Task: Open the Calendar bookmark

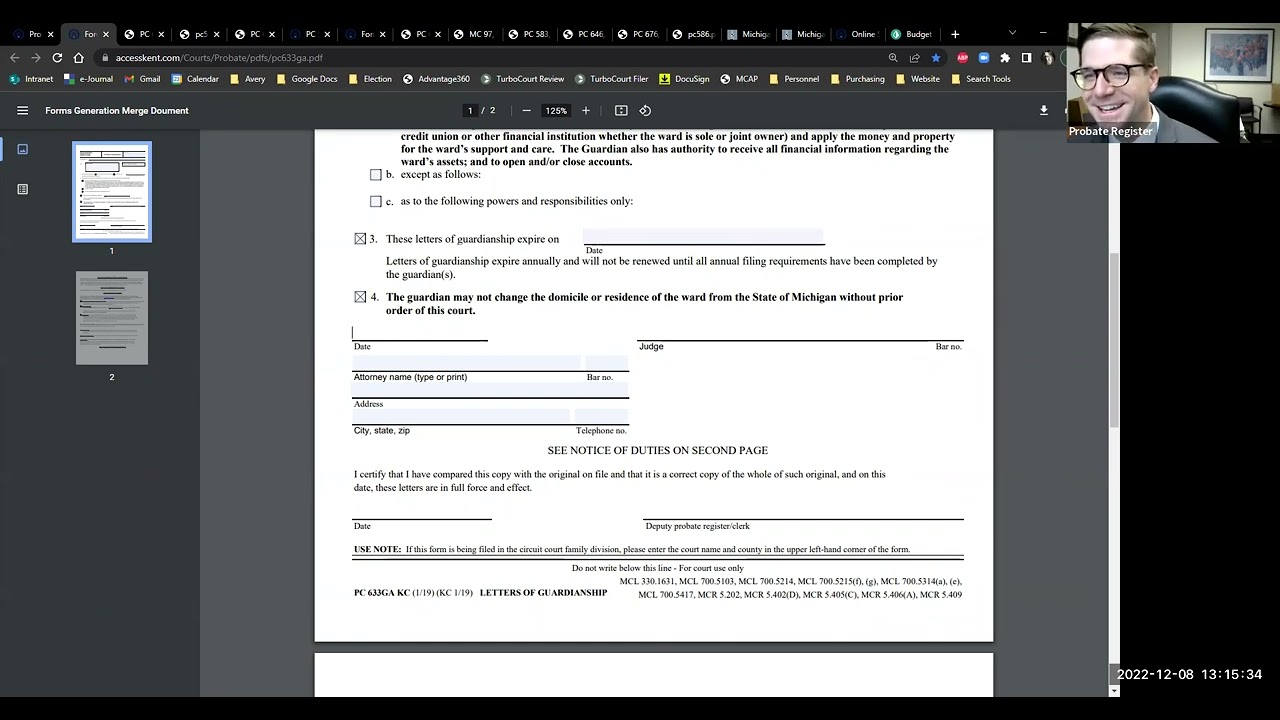Action: [195, 79]
